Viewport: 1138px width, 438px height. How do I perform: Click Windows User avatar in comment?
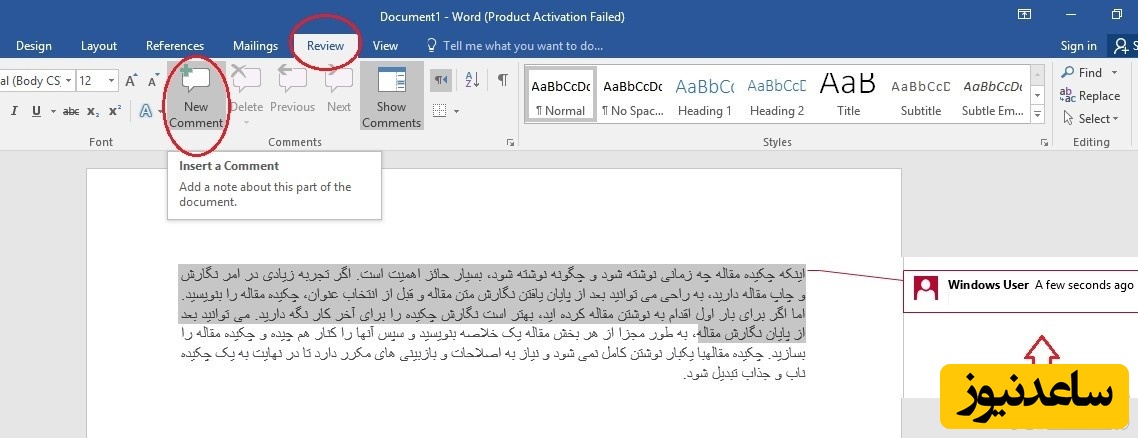point(925,288)
